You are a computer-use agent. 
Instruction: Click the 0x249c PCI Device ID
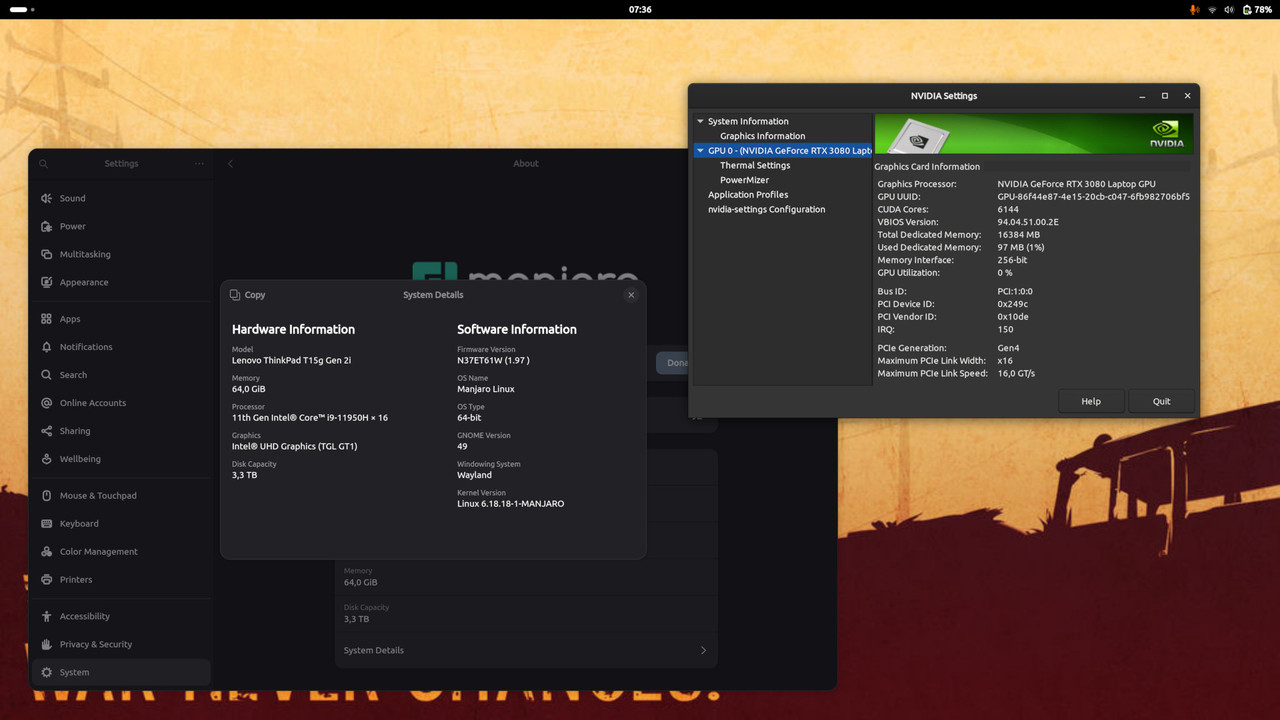pyautogui.click(x=1012, y=304)
